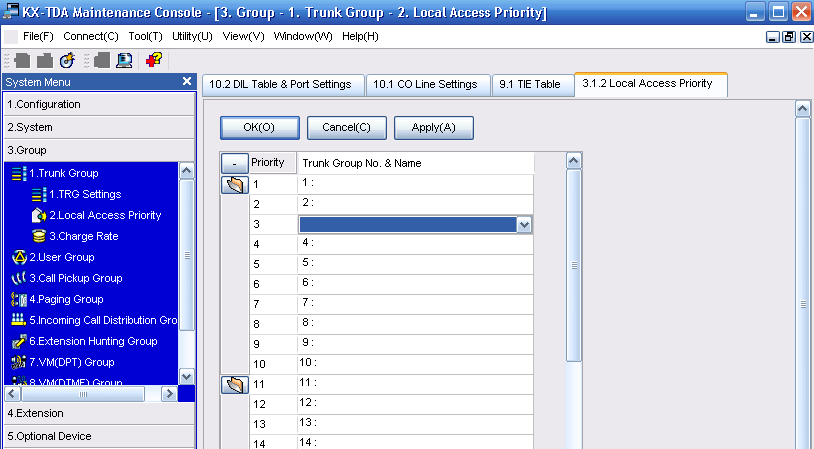Click the application icon left of File menu
Image resolution: width=814 pixels, height=449 pixels.
(11, 37)
